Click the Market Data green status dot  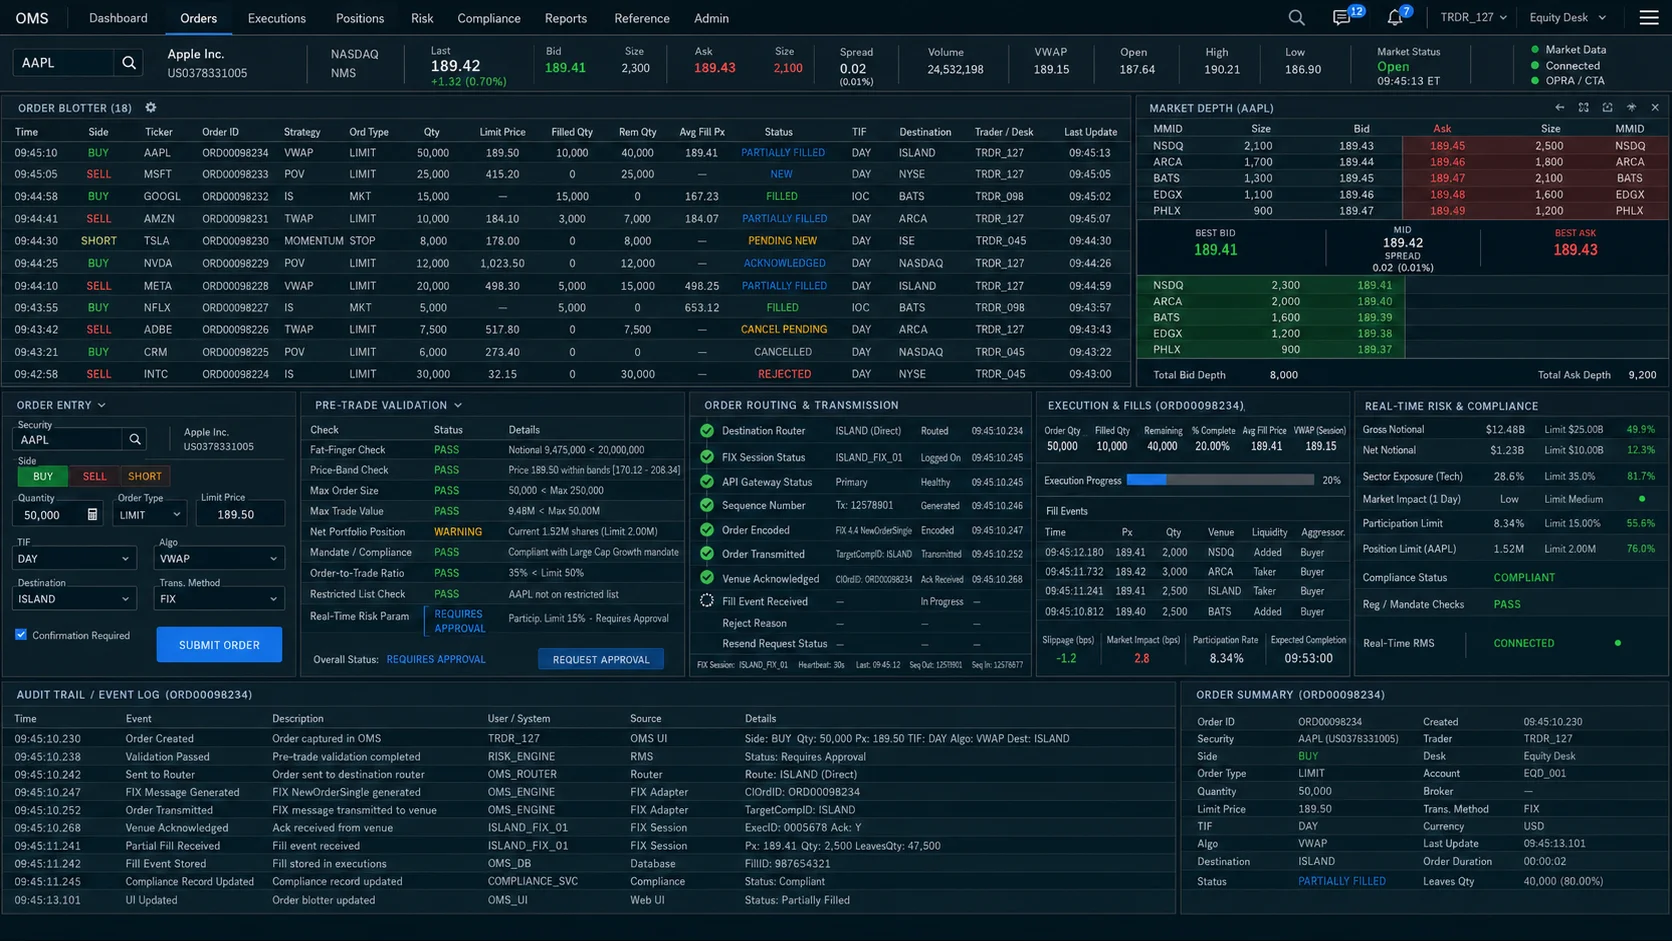click(x=1535, y=49)
